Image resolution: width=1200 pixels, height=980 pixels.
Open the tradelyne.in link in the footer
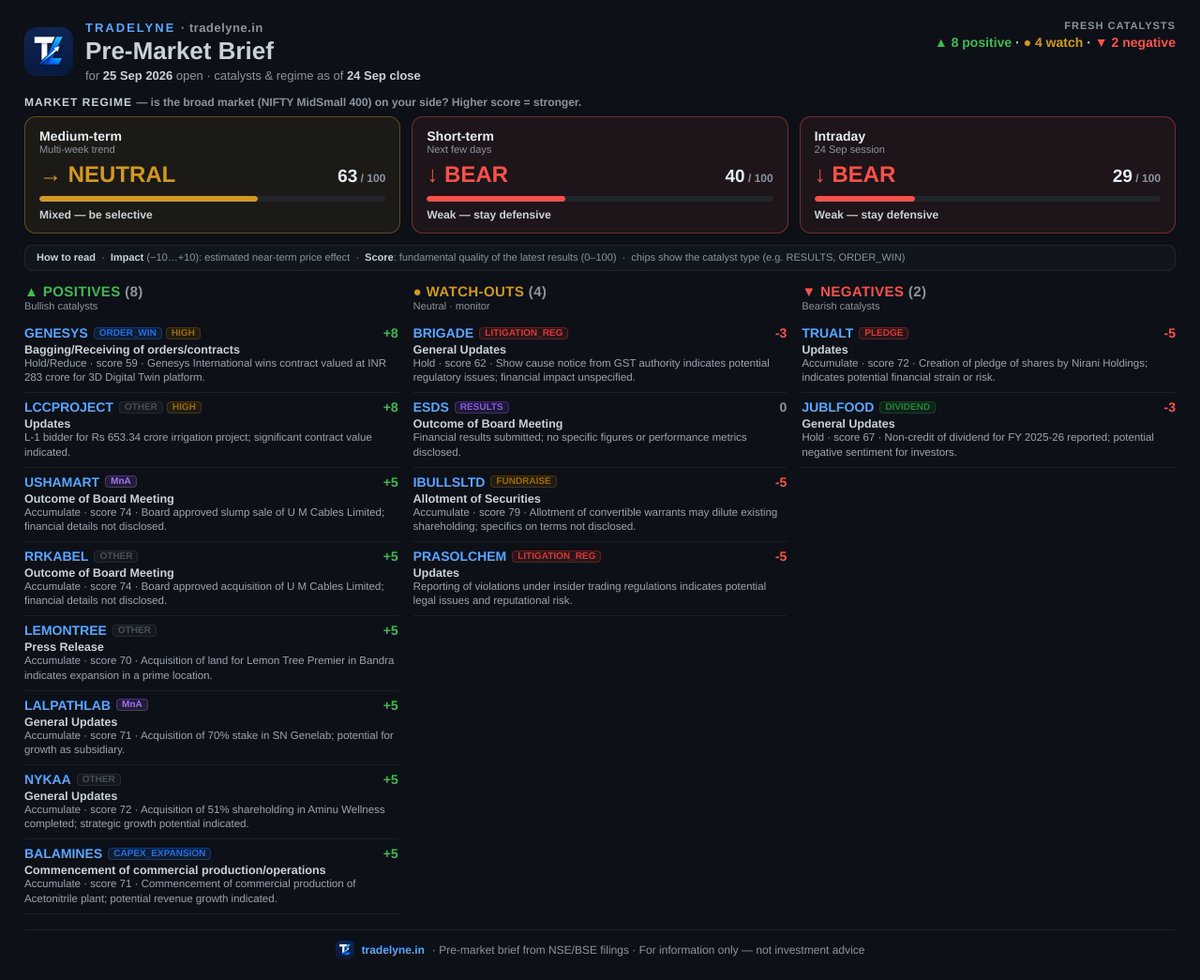click(x=393, y=950)
